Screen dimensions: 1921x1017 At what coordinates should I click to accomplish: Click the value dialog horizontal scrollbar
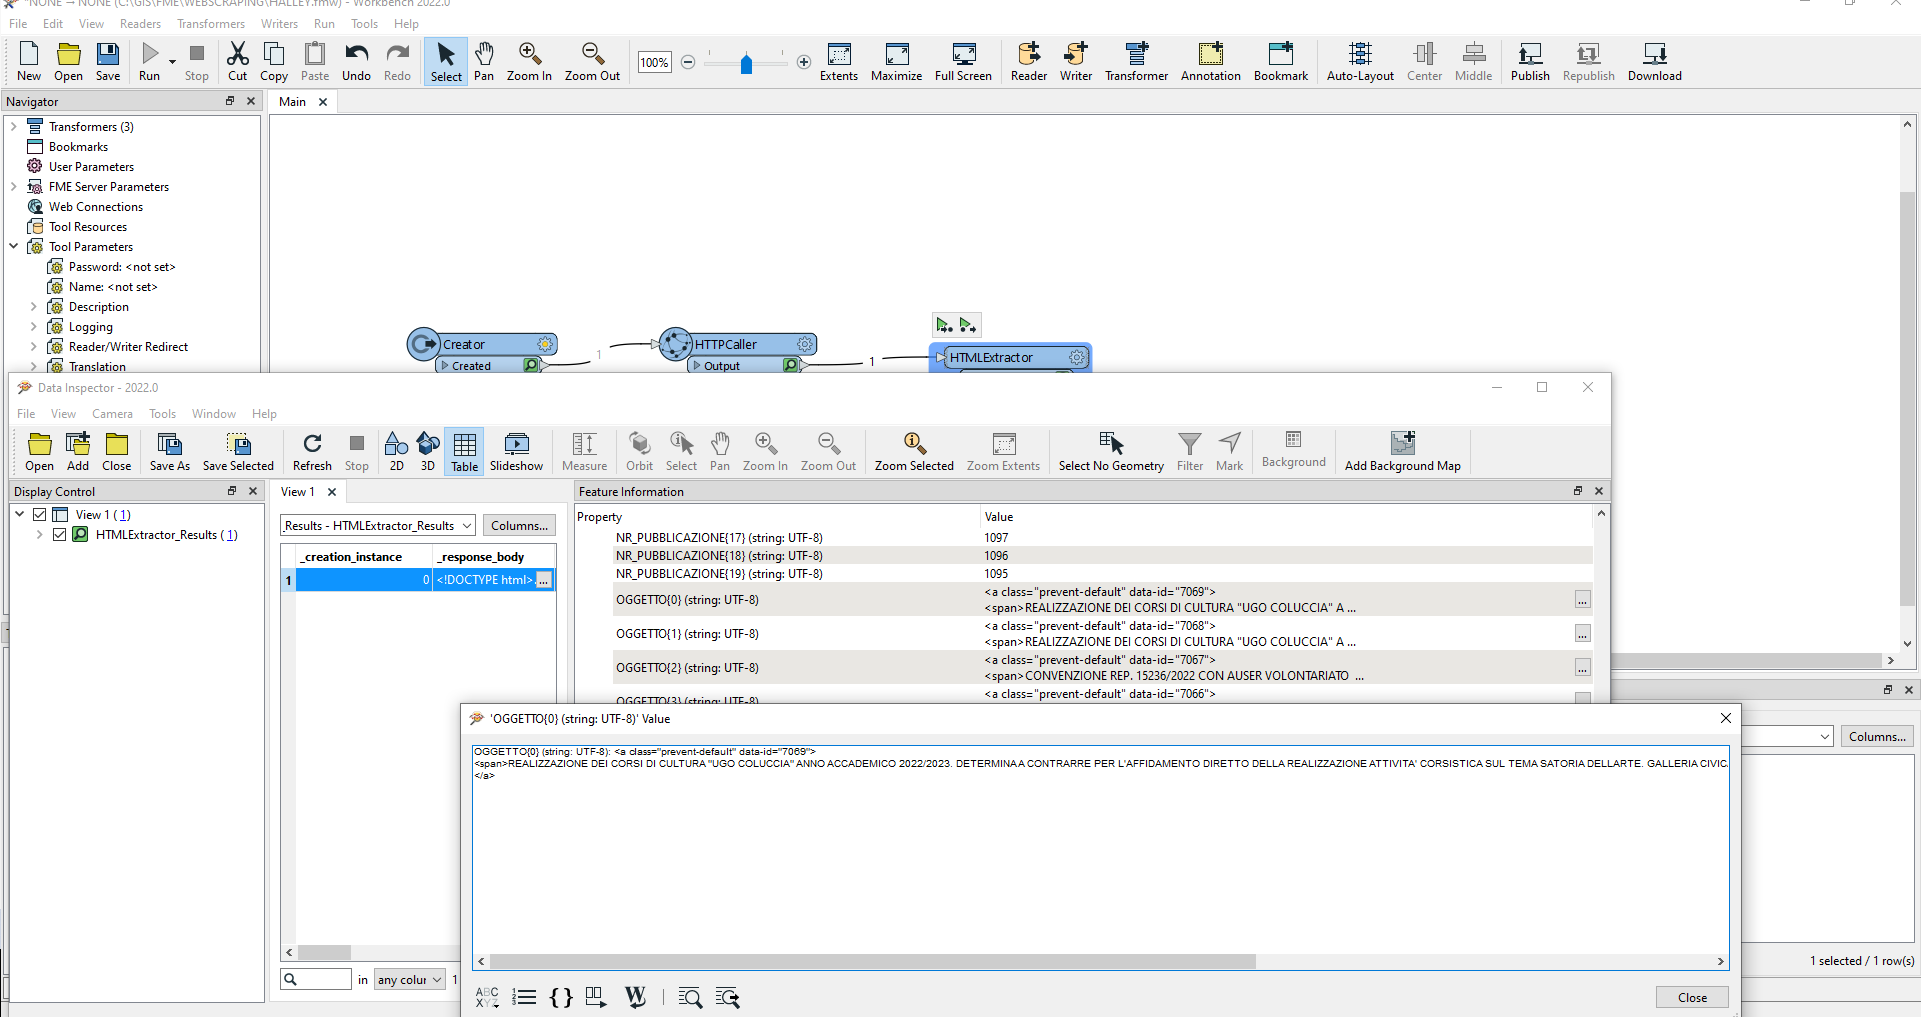coord(872,961)
